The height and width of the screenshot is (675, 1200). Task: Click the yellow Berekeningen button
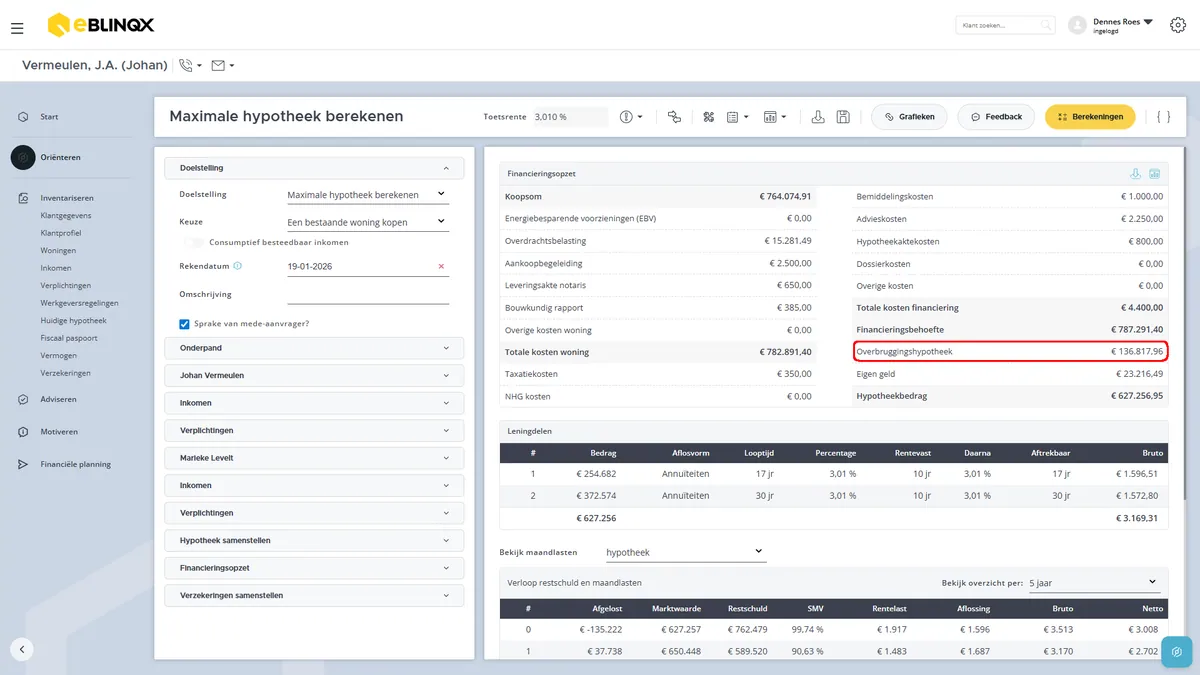(1090, 117)
